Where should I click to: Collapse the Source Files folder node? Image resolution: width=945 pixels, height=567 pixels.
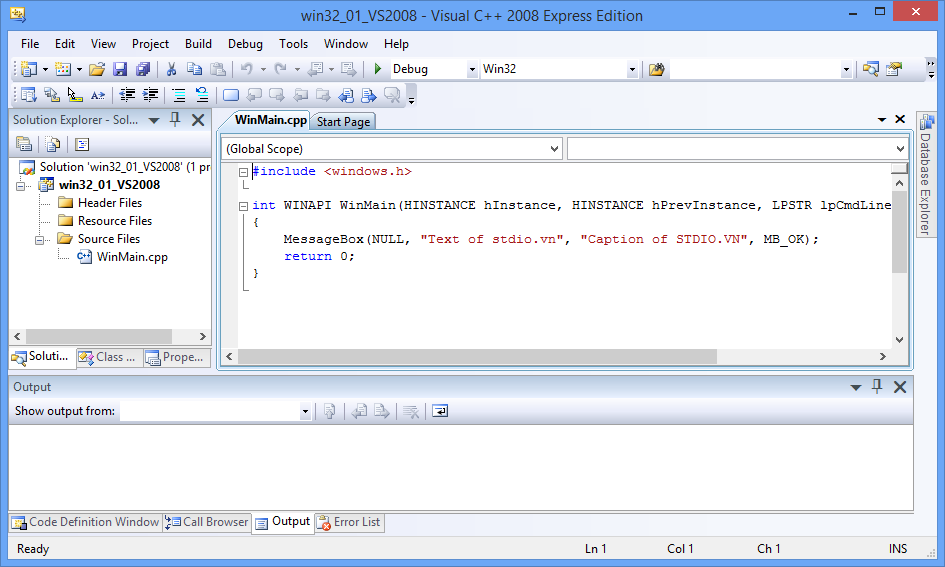tap(39, 240)
